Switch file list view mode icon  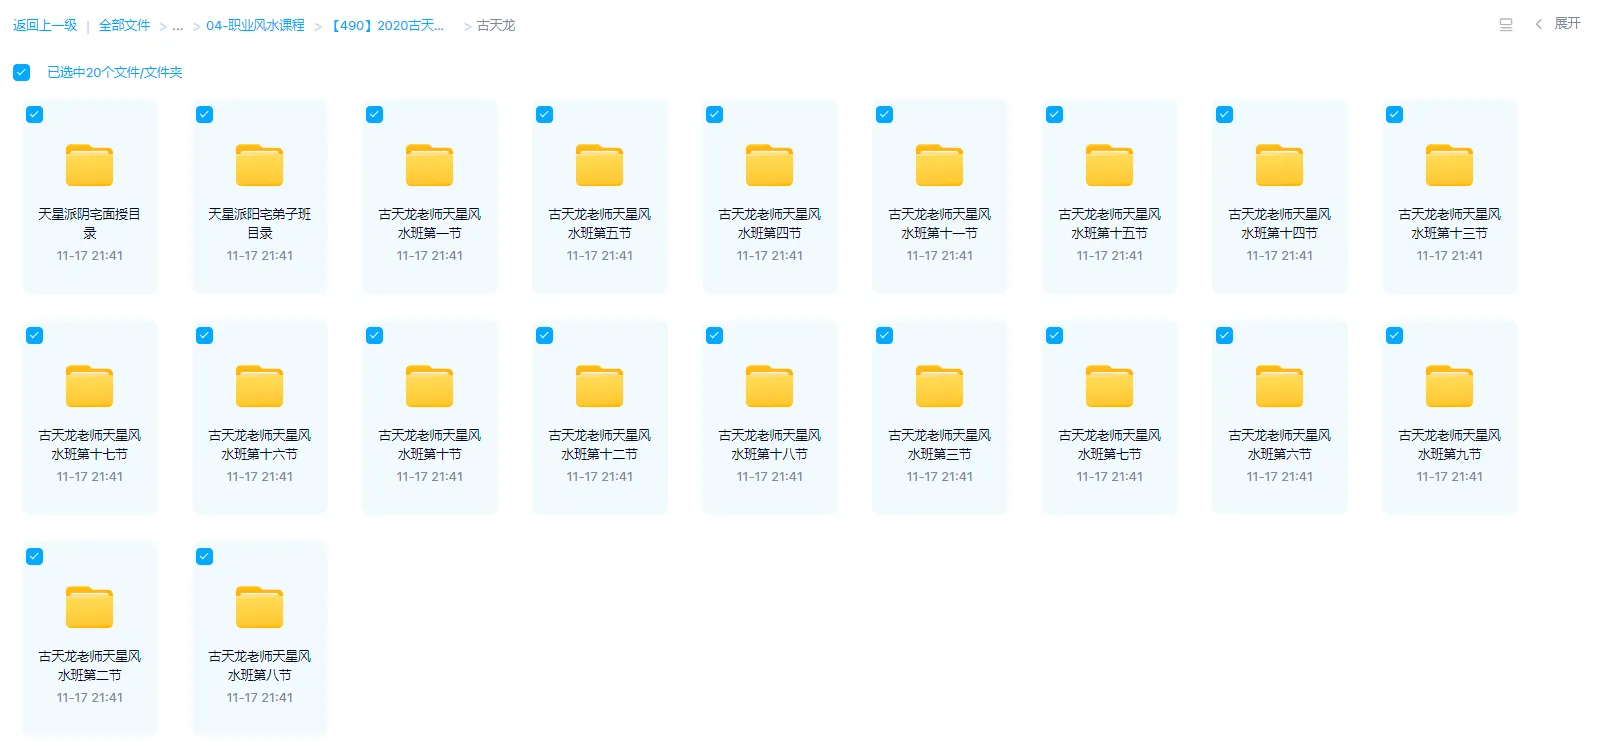point(1506,25)
